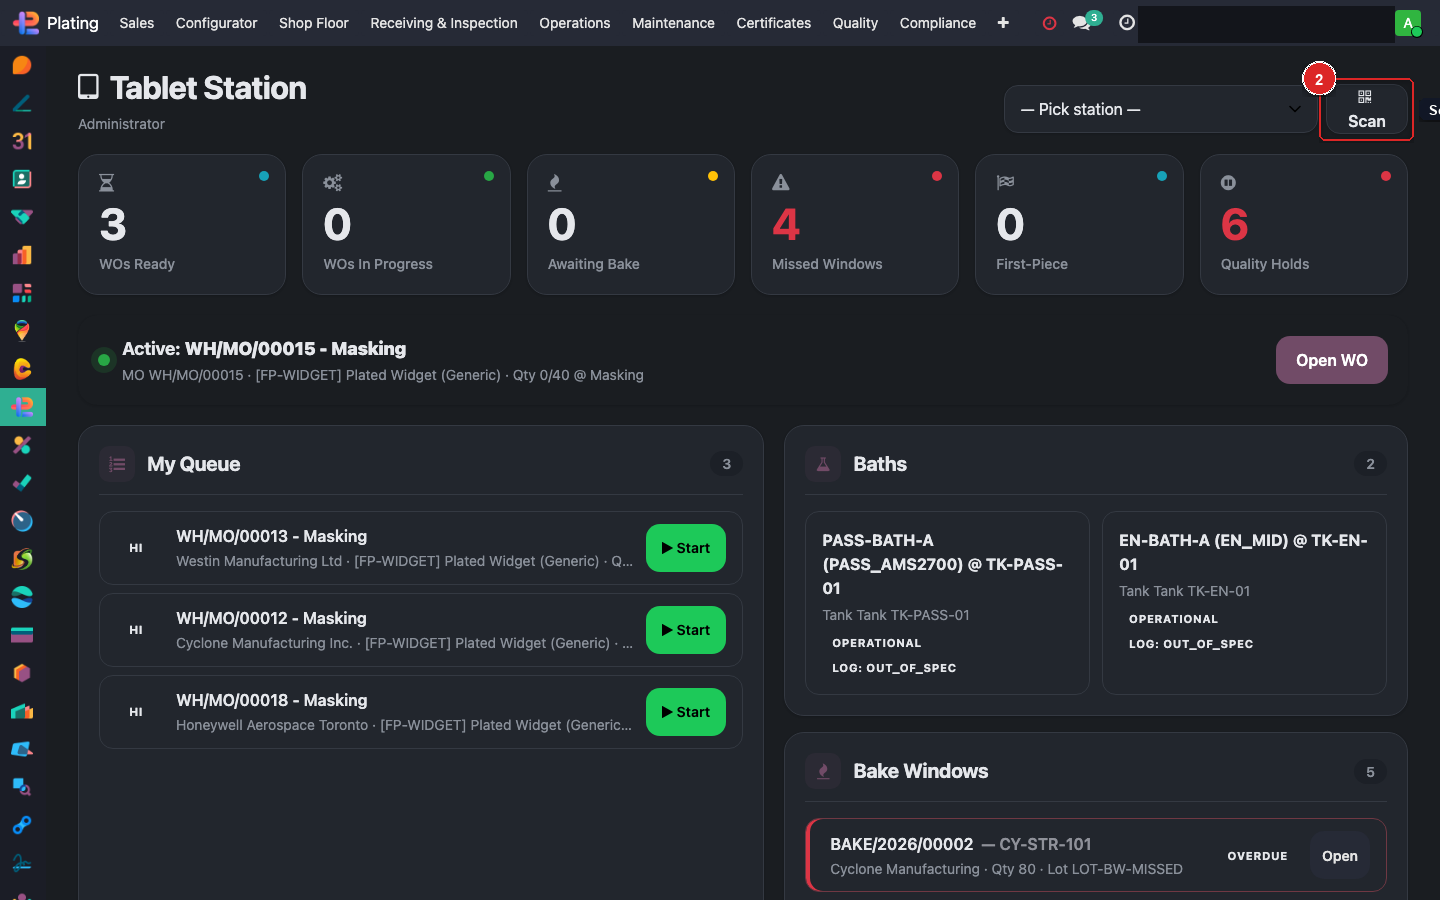Select the Quality Holds stat card

click(1303, 225)
